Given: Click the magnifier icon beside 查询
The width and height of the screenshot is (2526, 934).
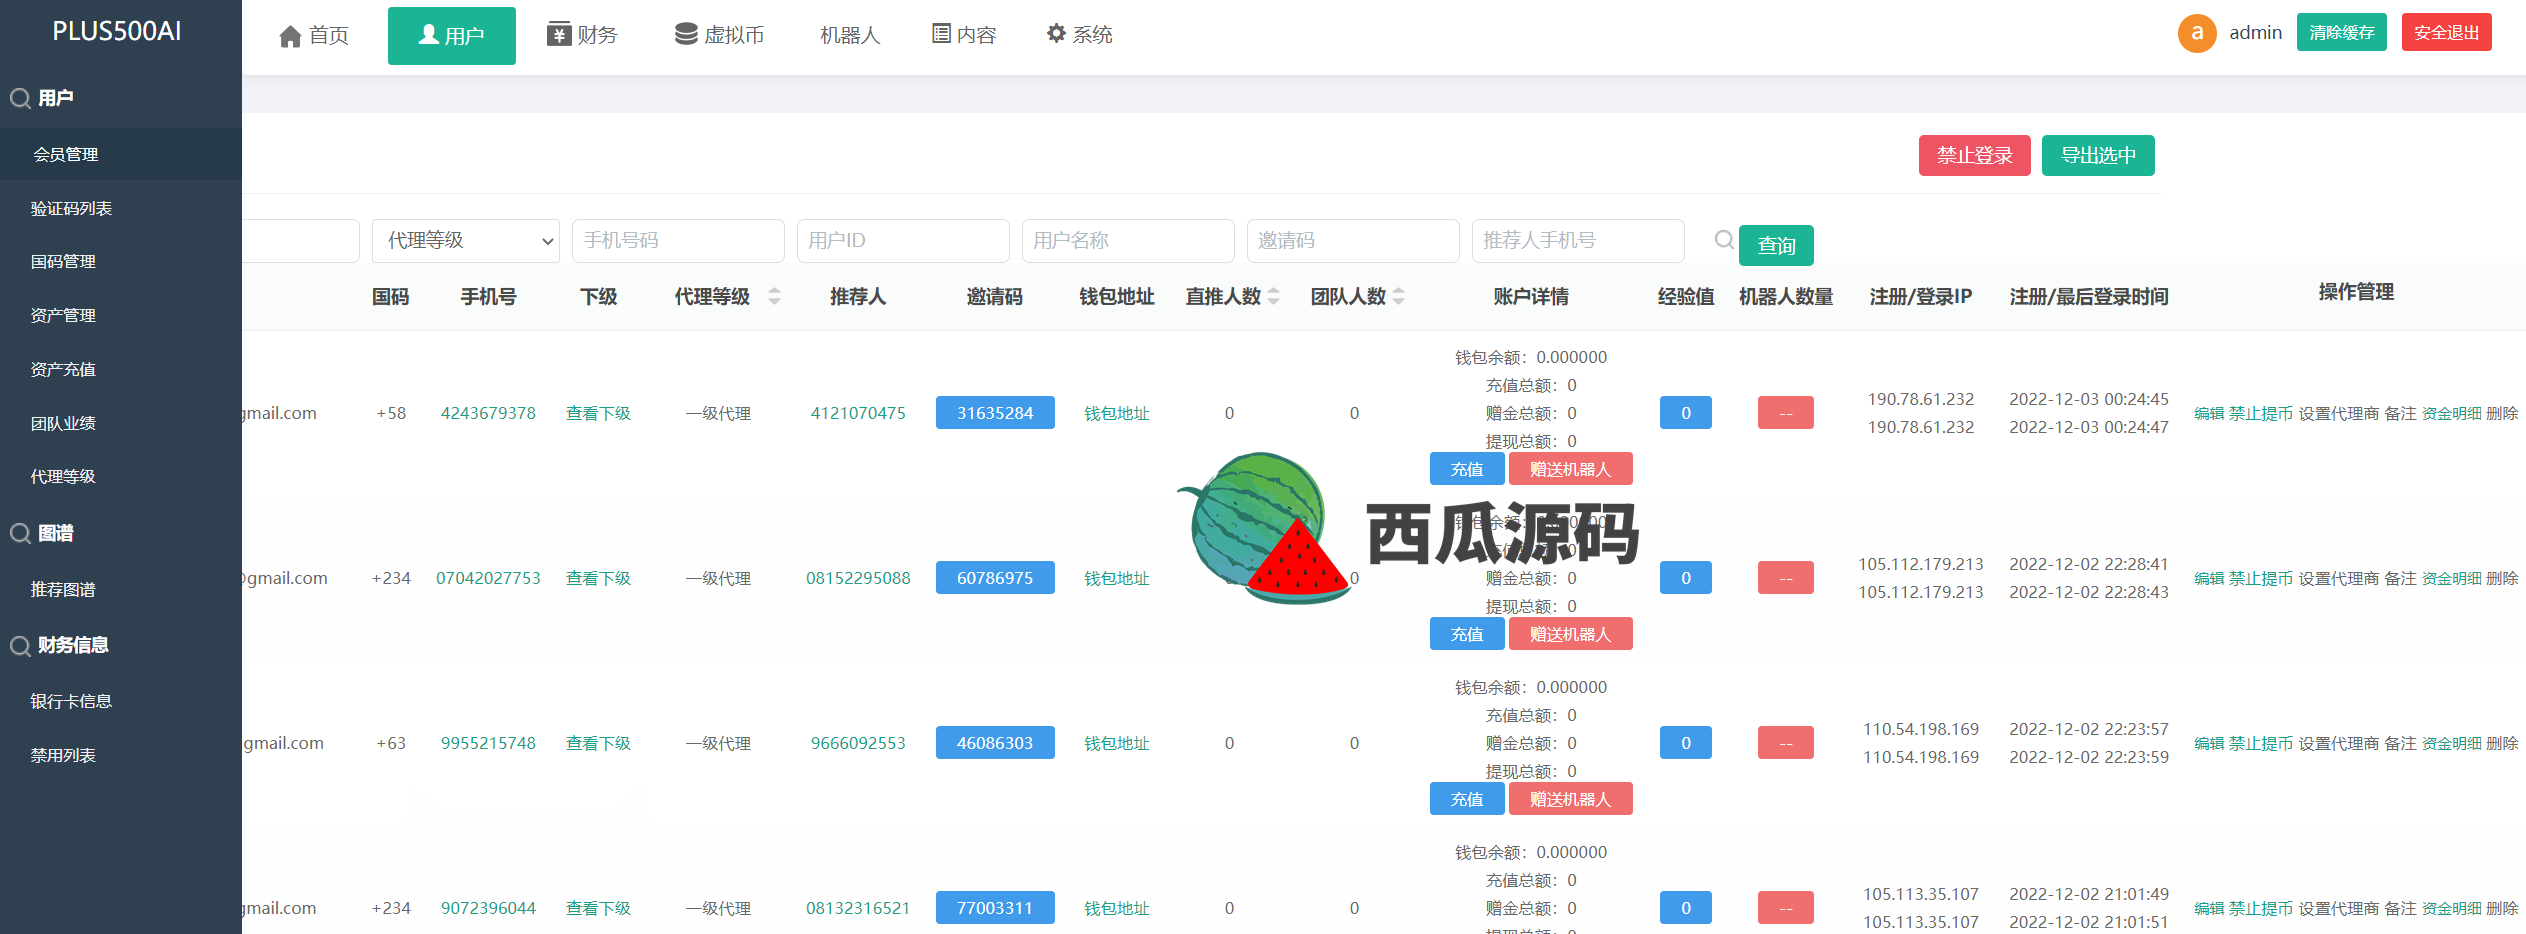Looking at the screenshot, I should (x=1724, y=240).
